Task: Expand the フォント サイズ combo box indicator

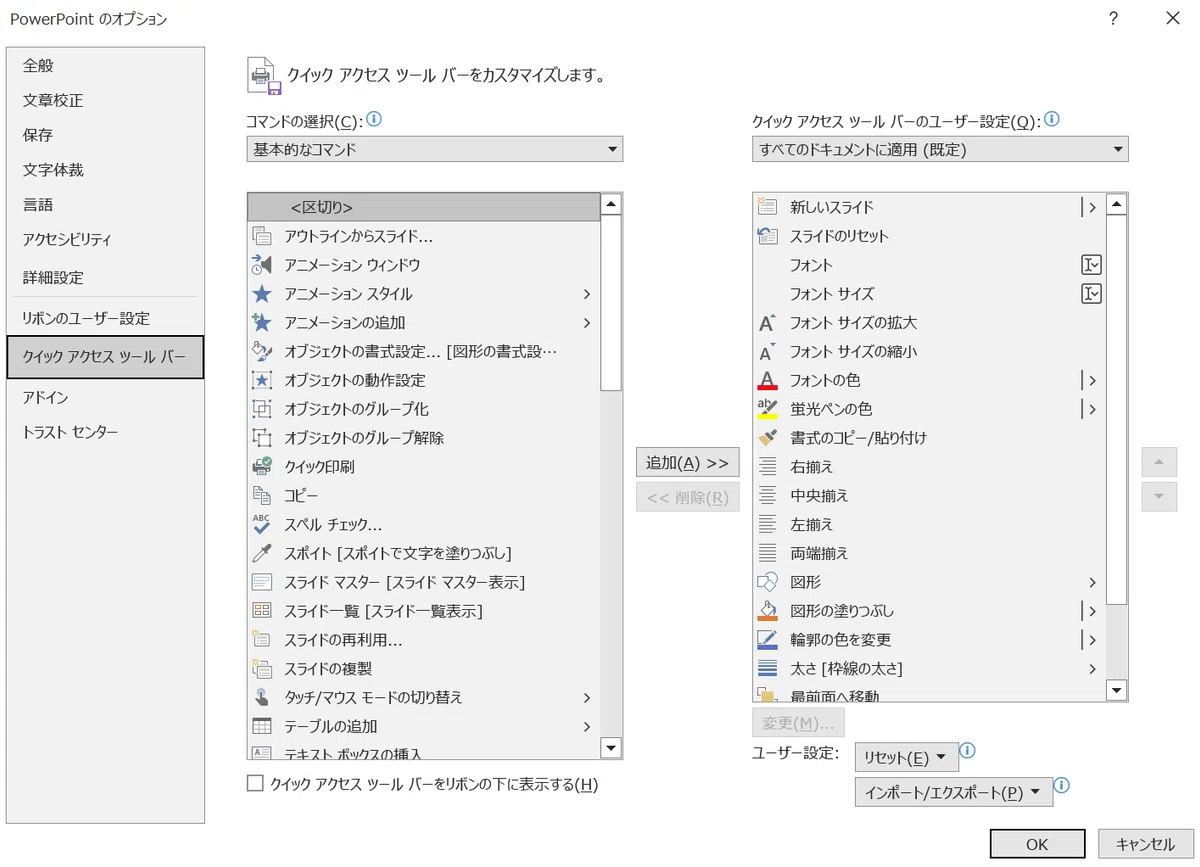Action: pos(1091,294)
